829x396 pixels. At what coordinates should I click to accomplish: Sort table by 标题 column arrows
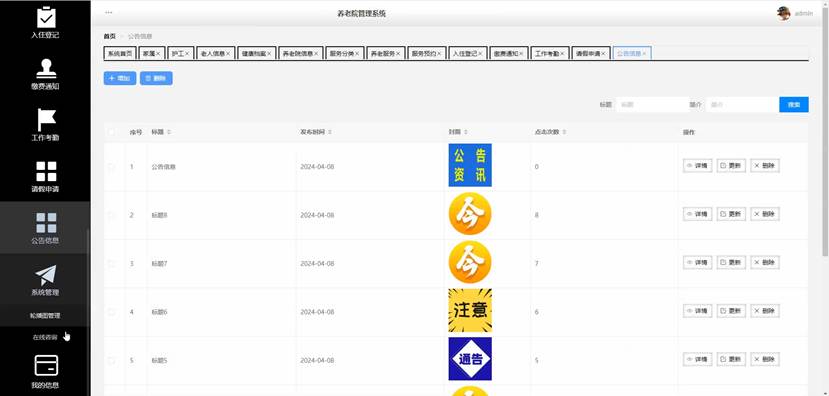point(169,132)
